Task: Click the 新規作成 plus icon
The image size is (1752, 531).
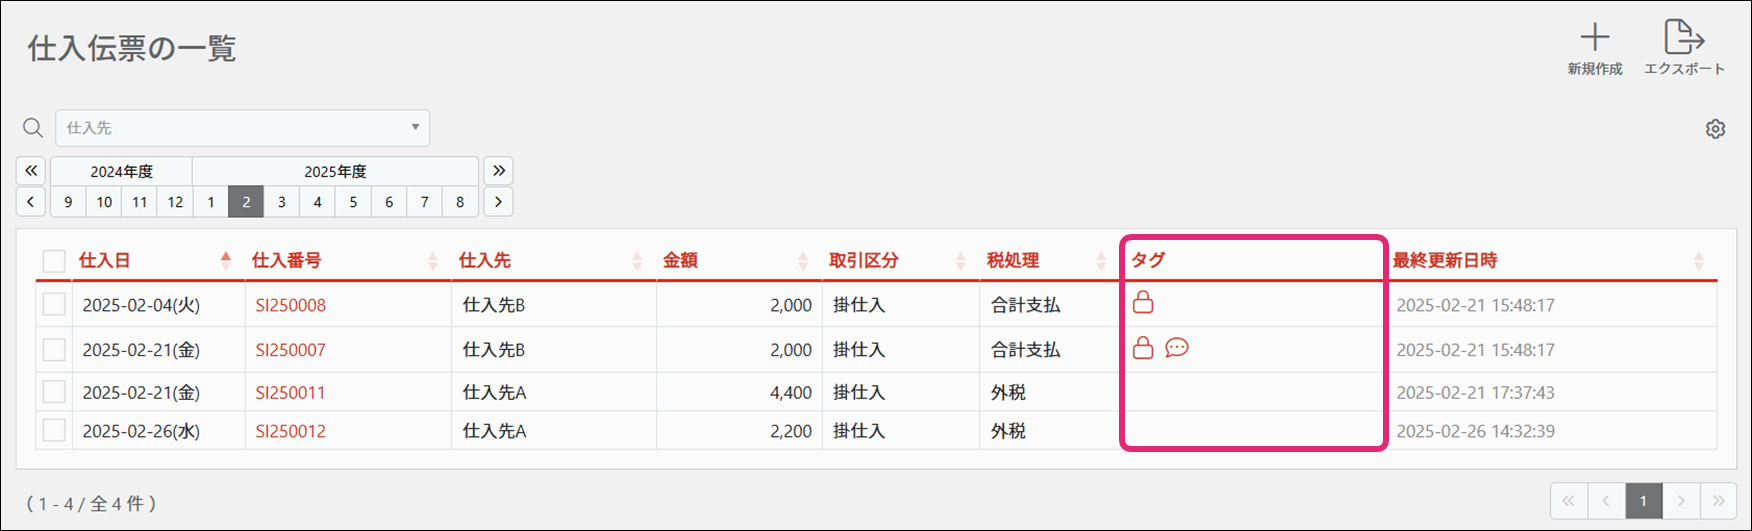Action: tap(1594, 38)
